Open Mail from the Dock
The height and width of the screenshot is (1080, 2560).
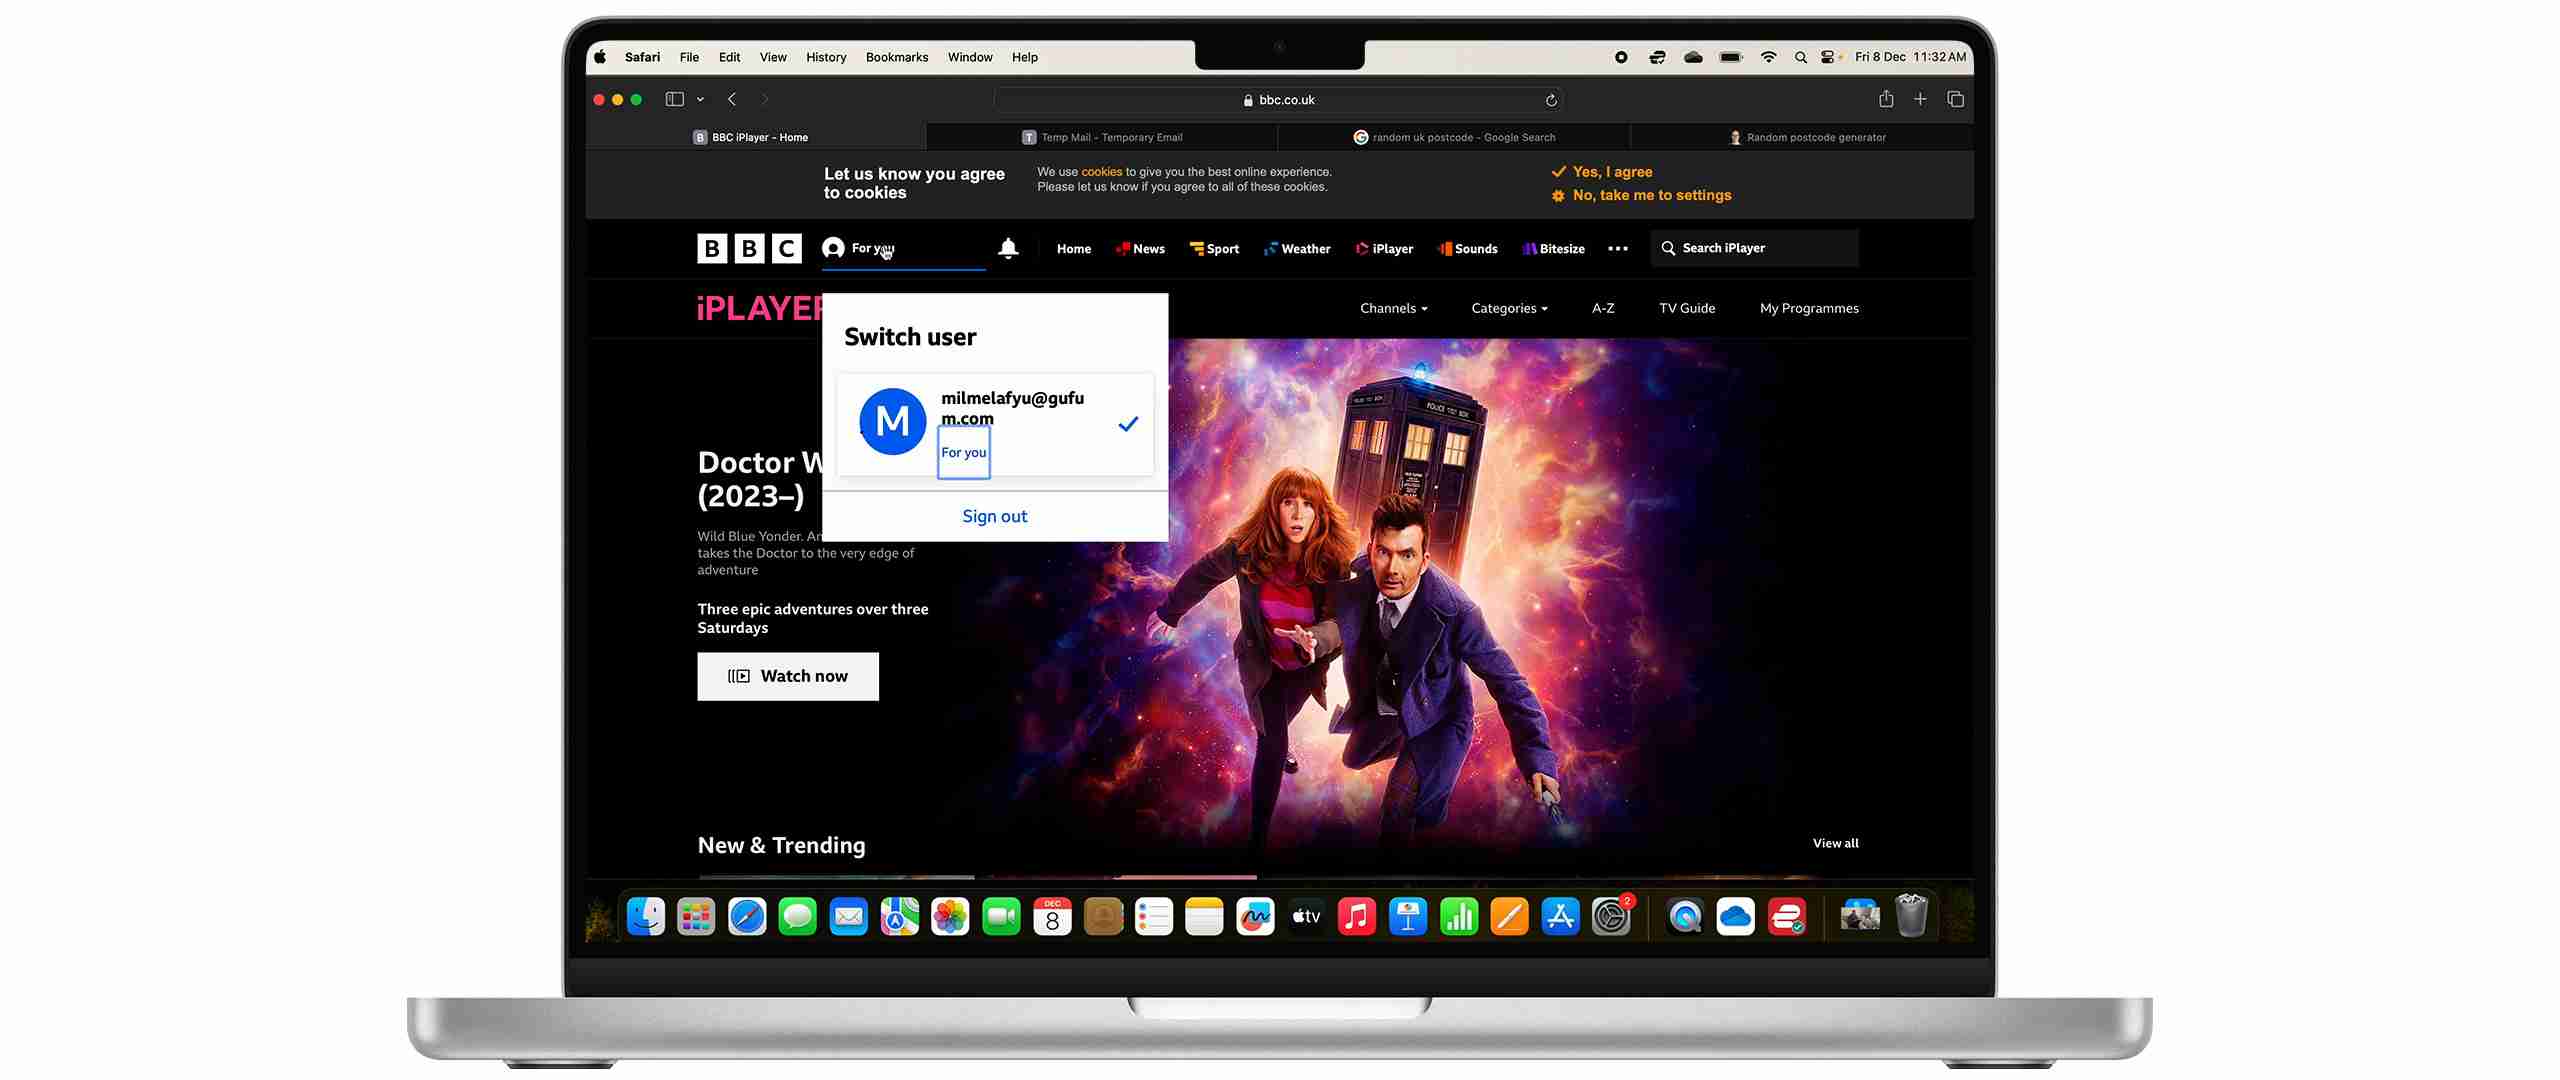pos(848,916)
